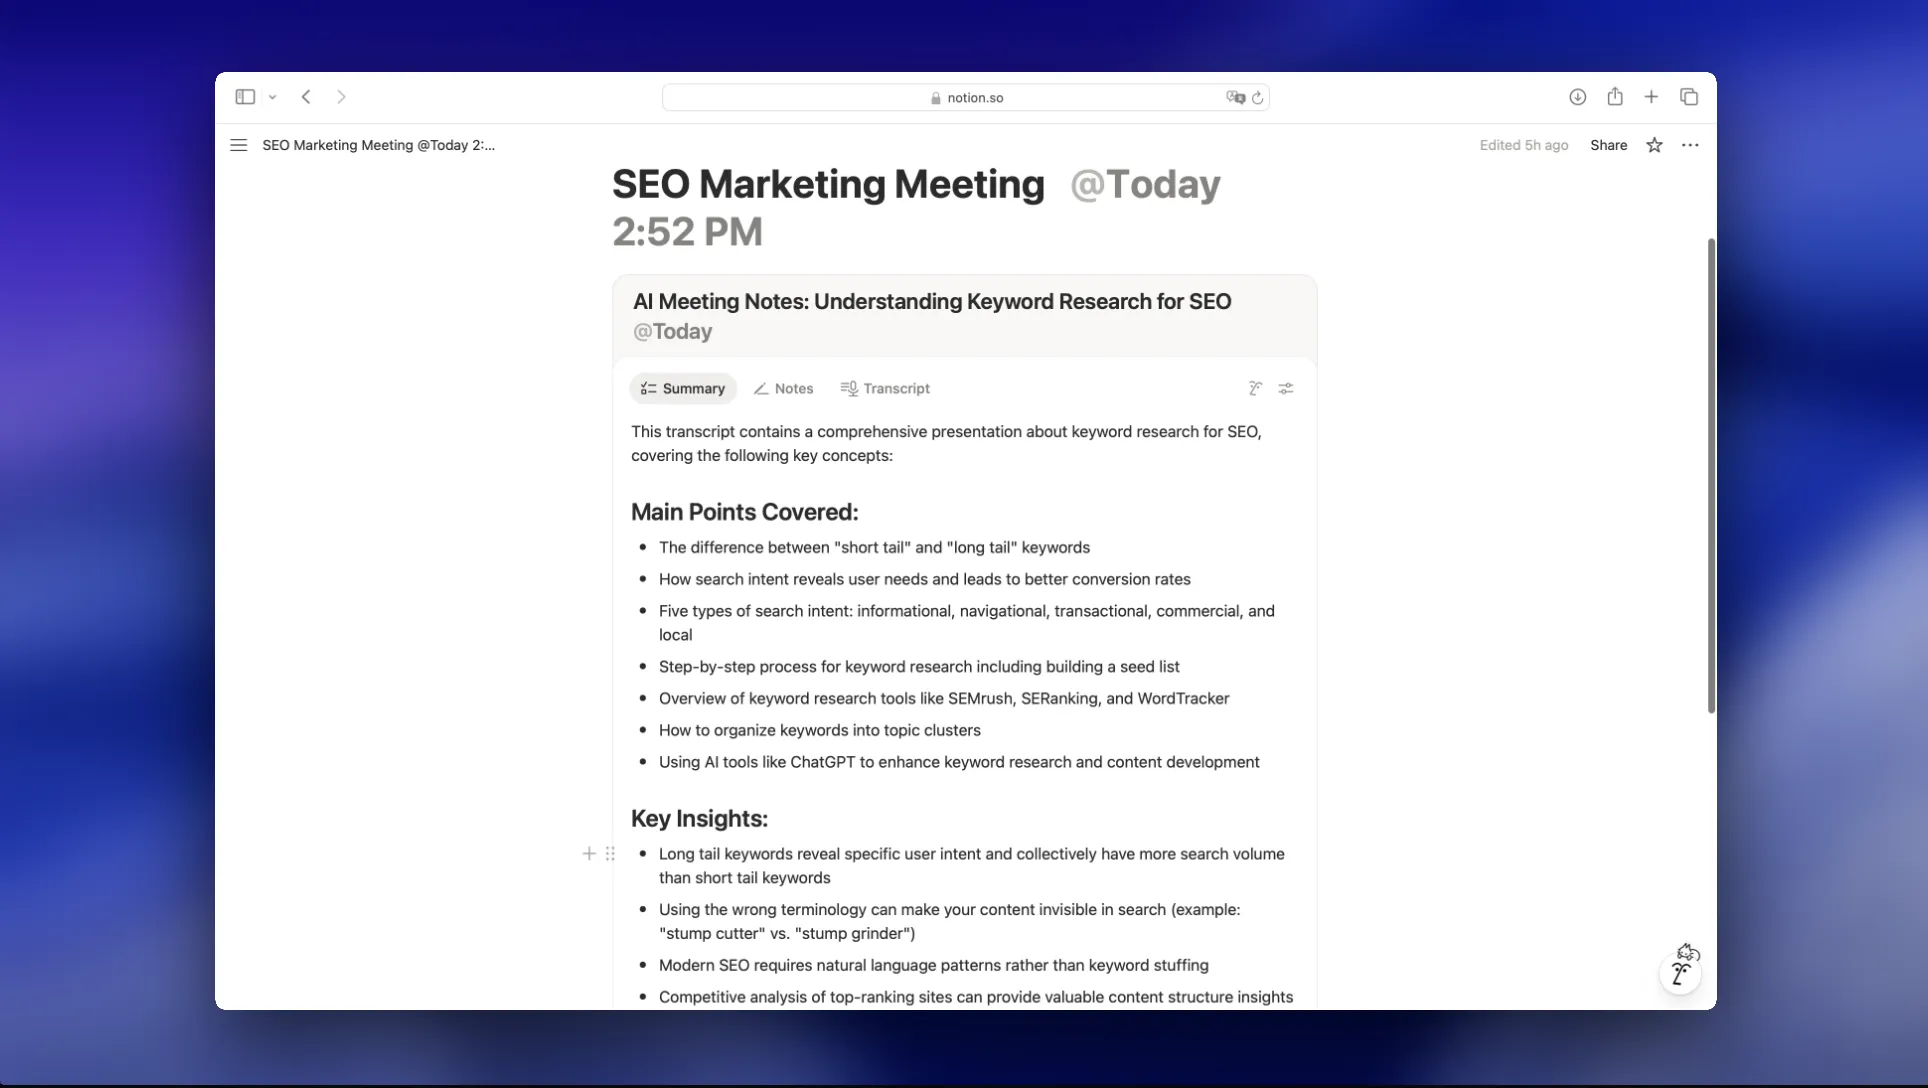Image resolution: width=1928 pixels, height=1088 pixels.
Task: Click the @Today mention in the page title
Action: tap(1144, 184)
